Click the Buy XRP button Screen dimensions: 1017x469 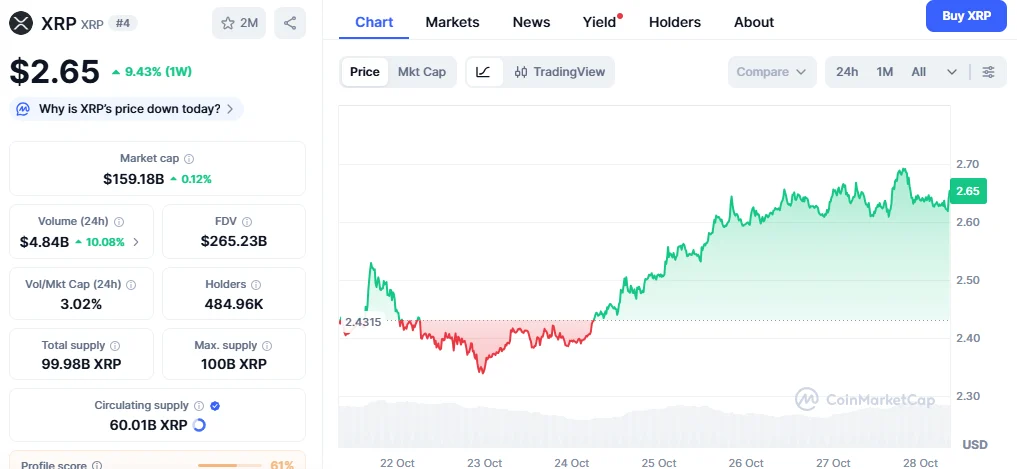pyautogui.click(x=966, y=16)
